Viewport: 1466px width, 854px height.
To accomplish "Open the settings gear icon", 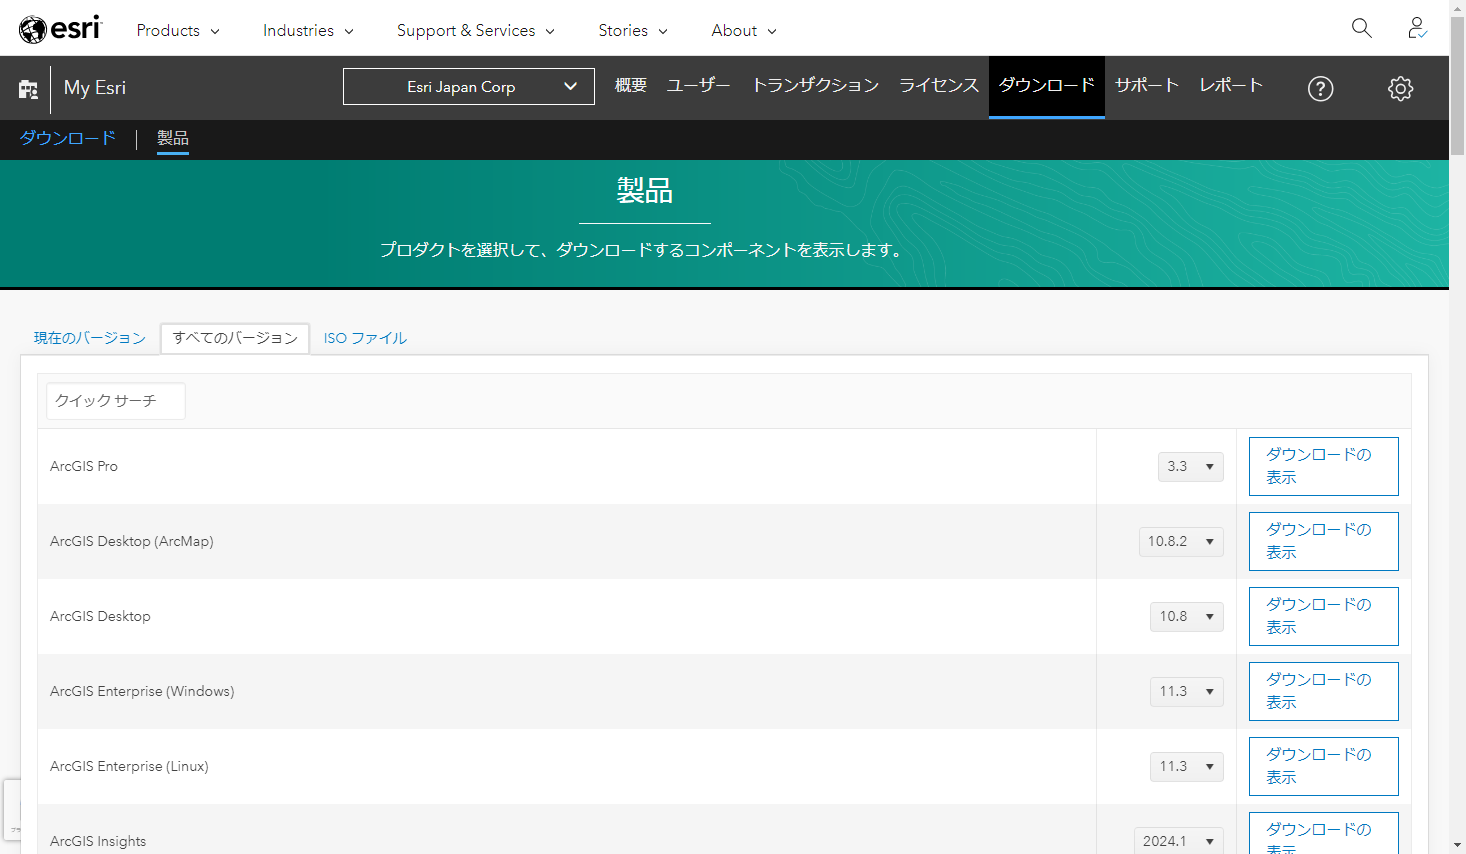I will click(x=1401, y=89).
